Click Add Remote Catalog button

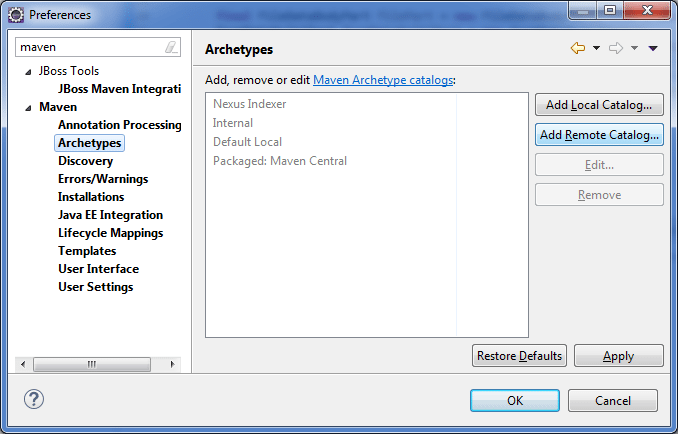(x=599, y=135)
